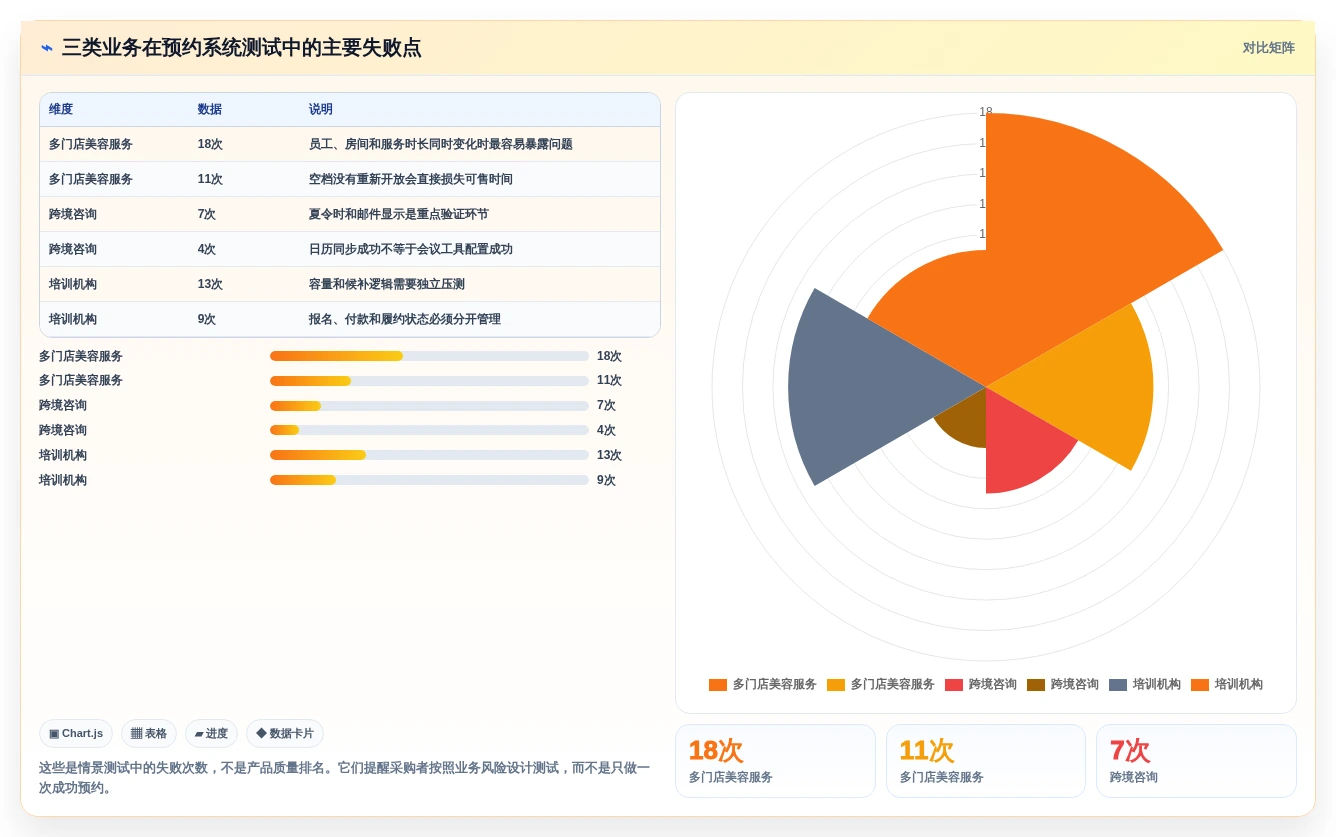Click the 数据 column header

click(x=210, y=109)
